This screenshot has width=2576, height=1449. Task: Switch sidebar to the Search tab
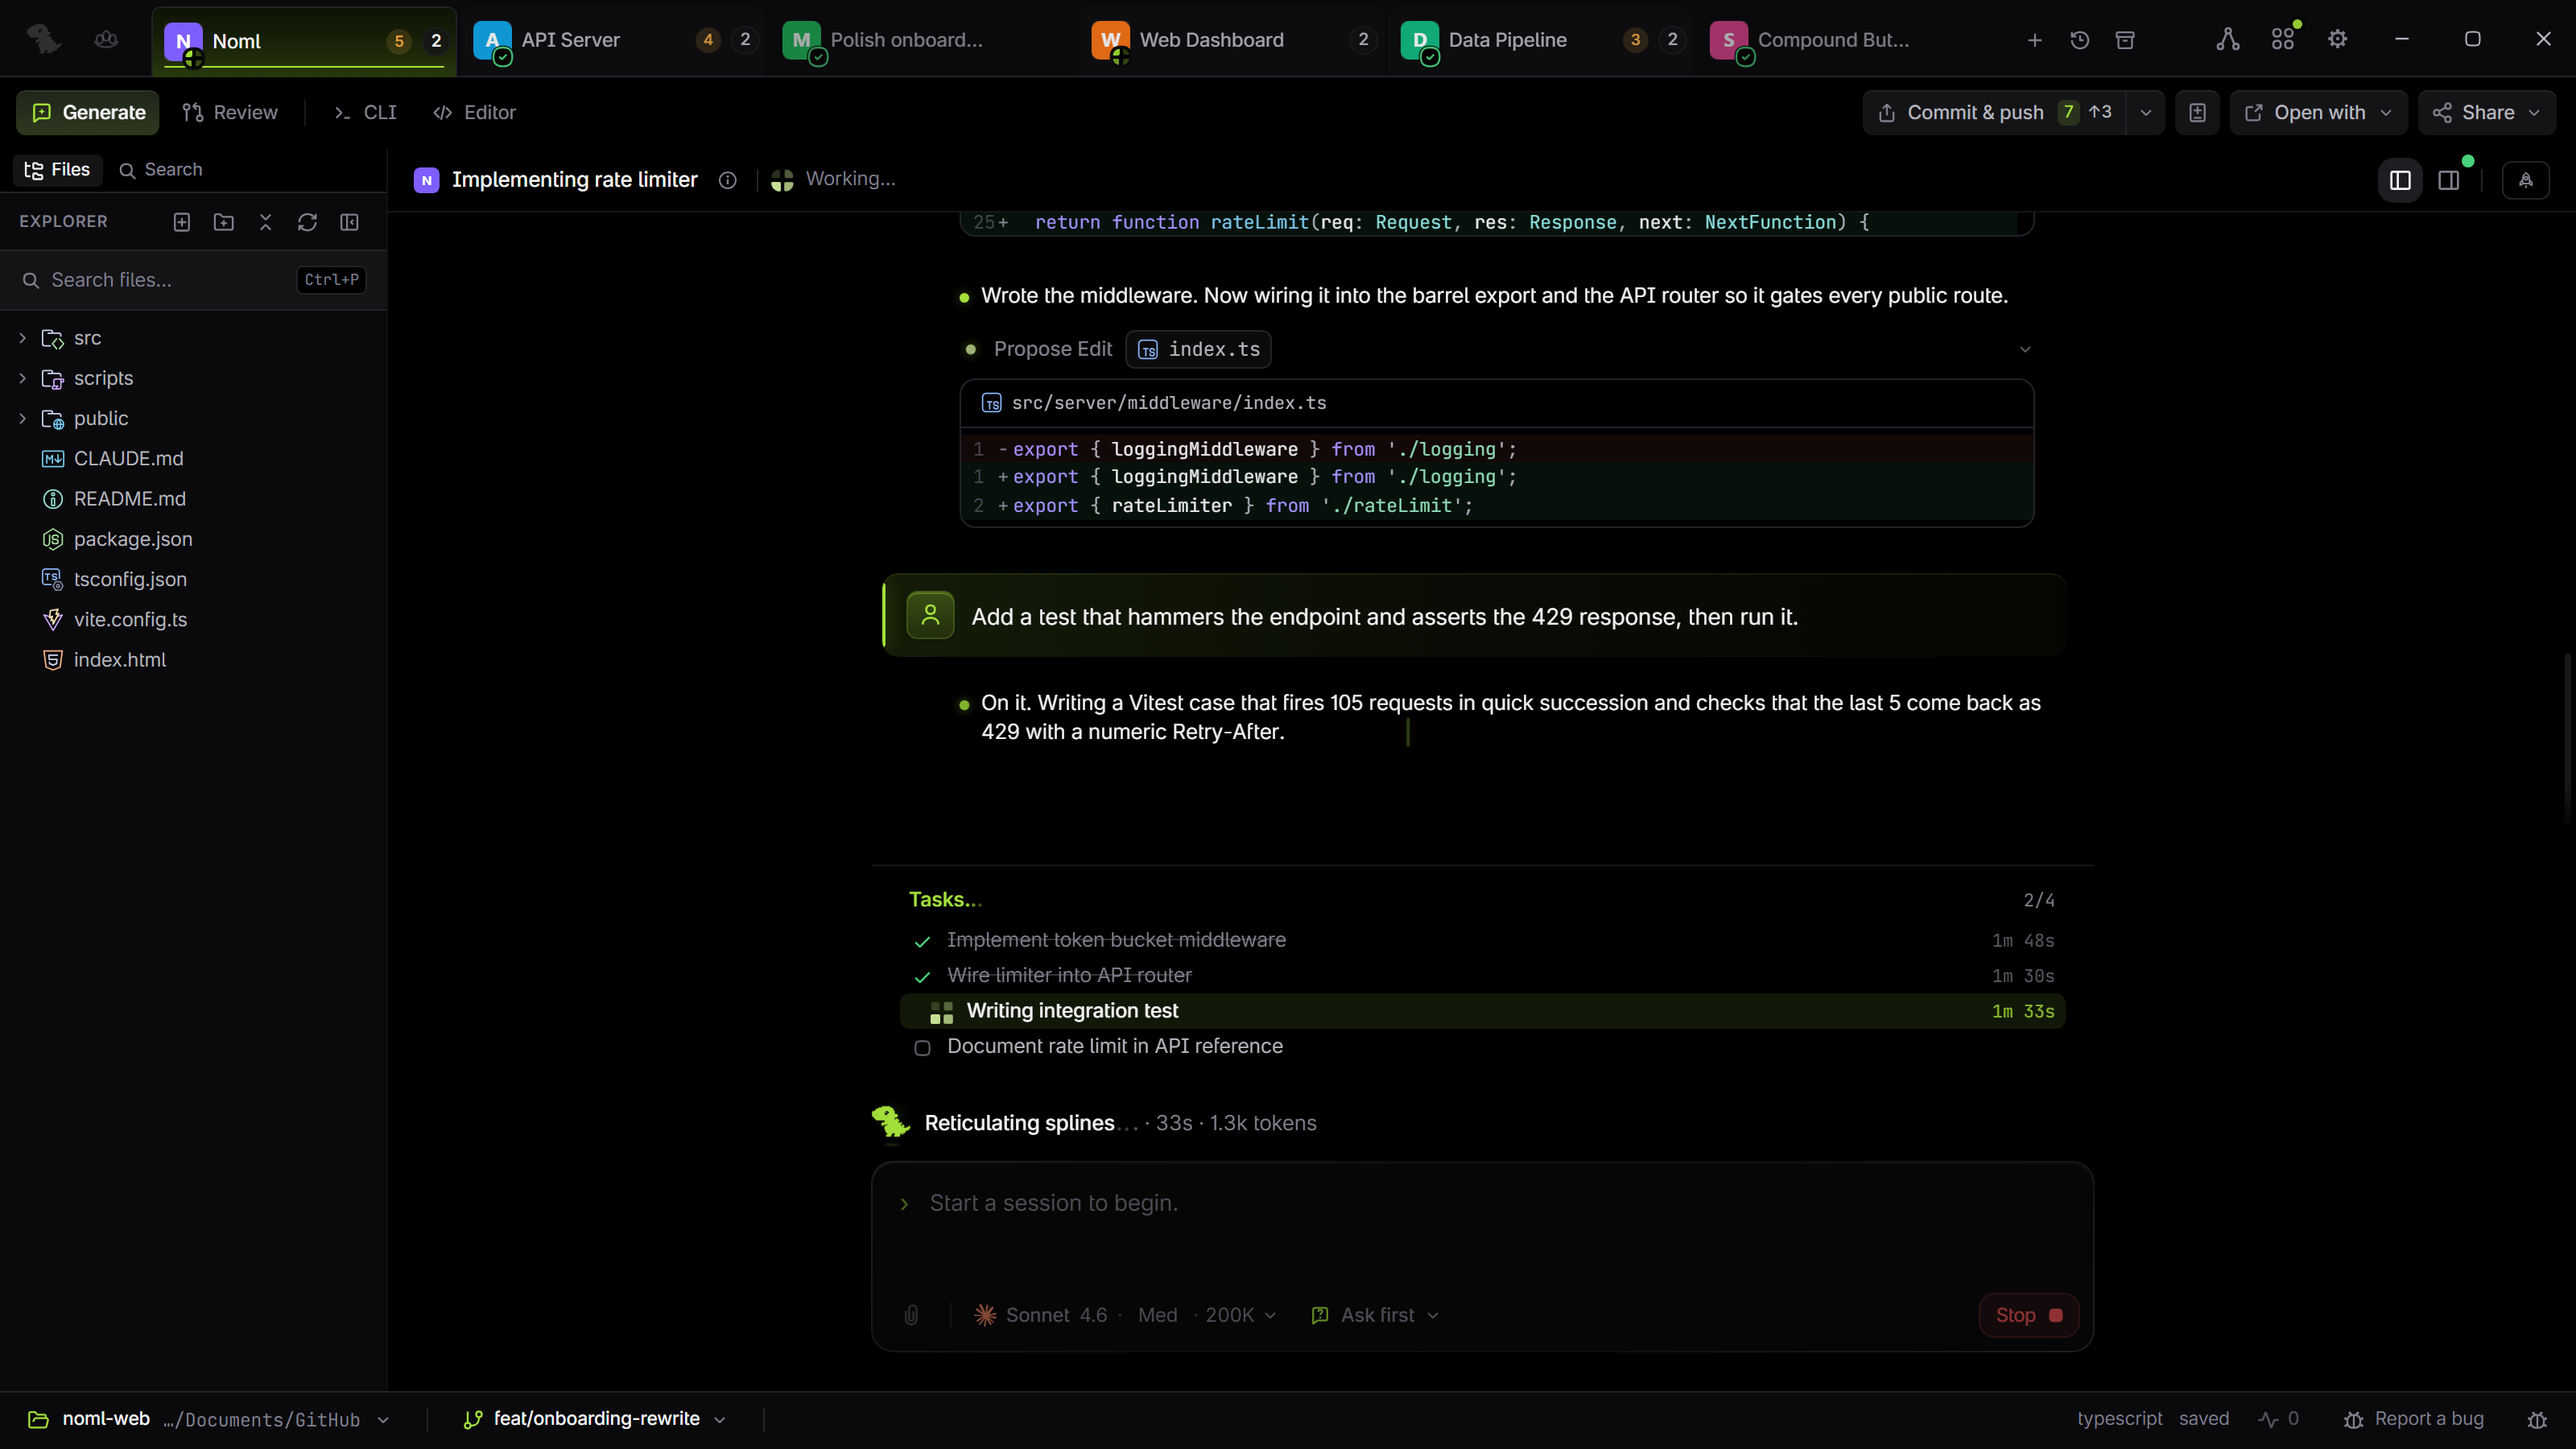[x=160, y=170]
